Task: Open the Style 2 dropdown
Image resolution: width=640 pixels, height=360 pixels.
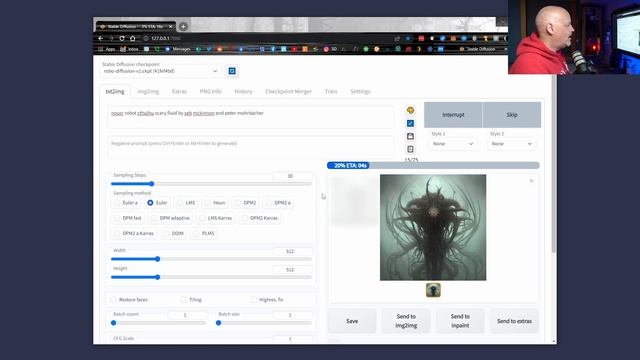Action: coord(511,144)
